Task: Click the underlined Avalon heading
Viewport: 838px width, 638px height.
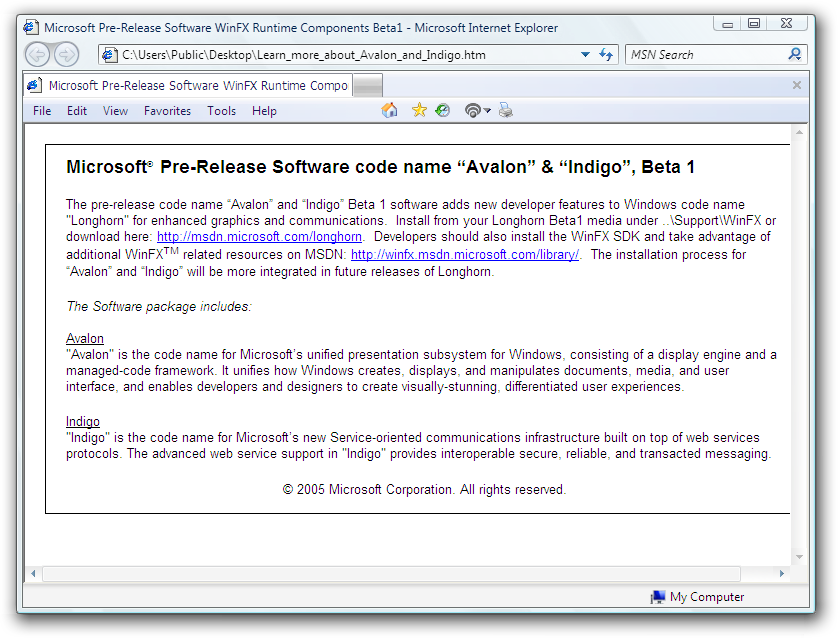Action: (x=85, y=338)
